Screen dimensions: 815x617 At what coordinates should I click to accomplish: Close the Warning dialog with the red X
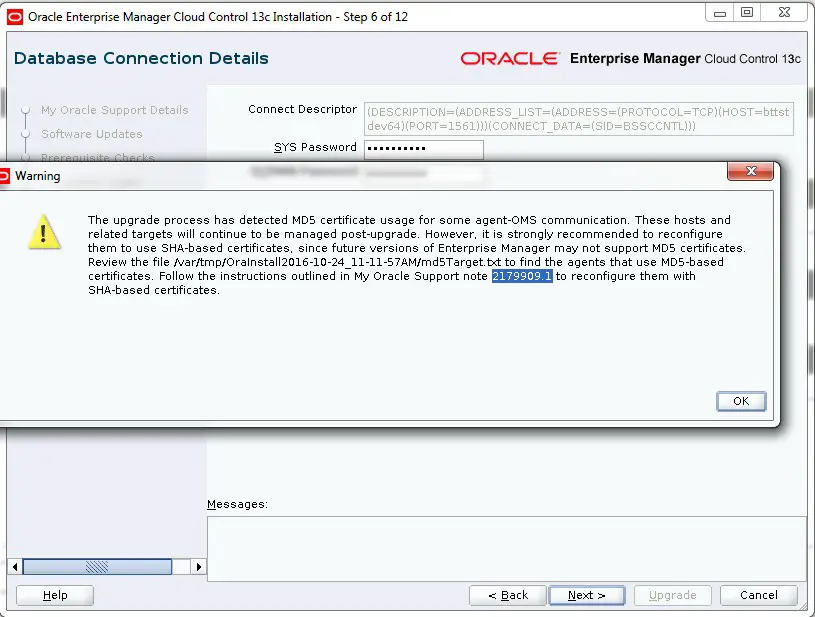click(x=751, y=171)
